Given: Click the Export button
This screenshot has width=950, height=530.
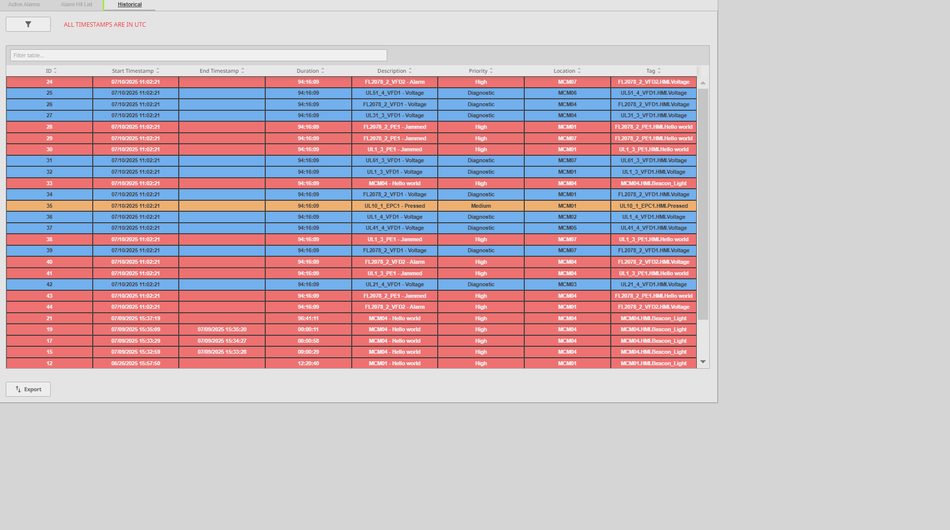Looking at the screenshot, I should pos(28,389).
